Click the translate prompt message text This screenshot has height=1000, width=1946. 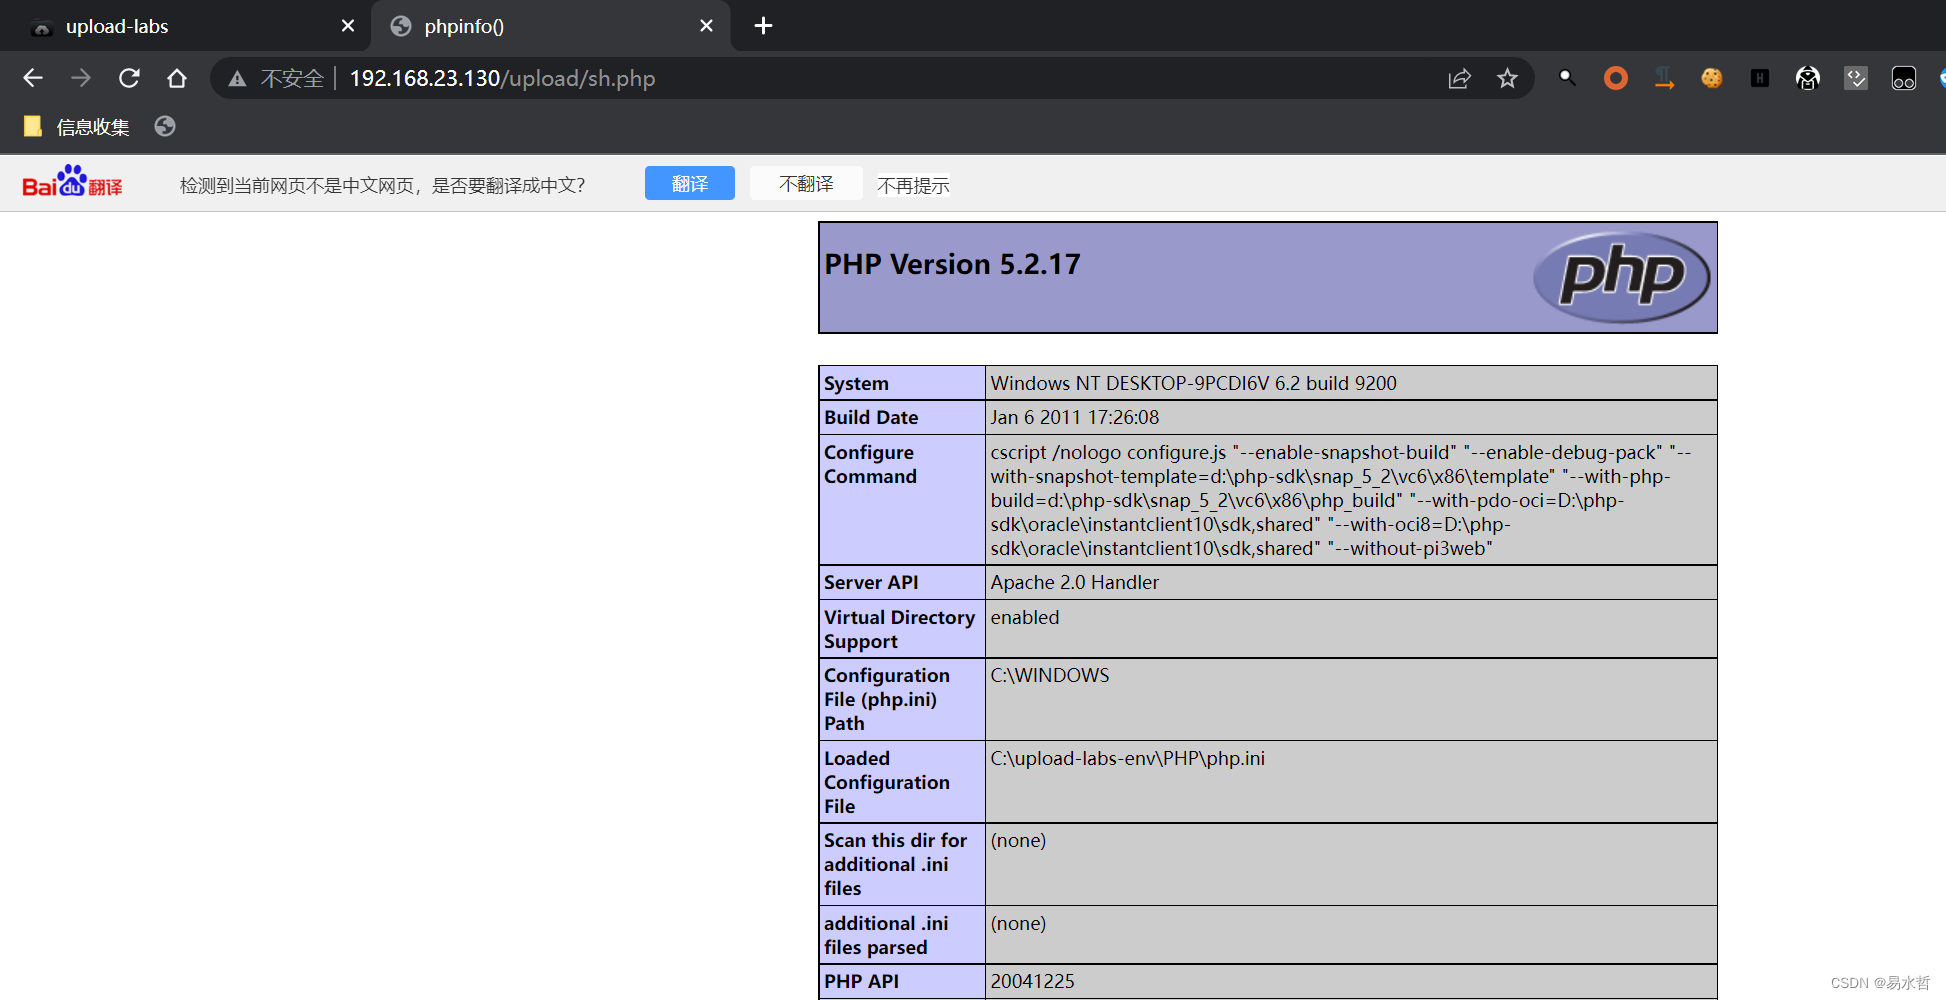(x=382, y=185)
